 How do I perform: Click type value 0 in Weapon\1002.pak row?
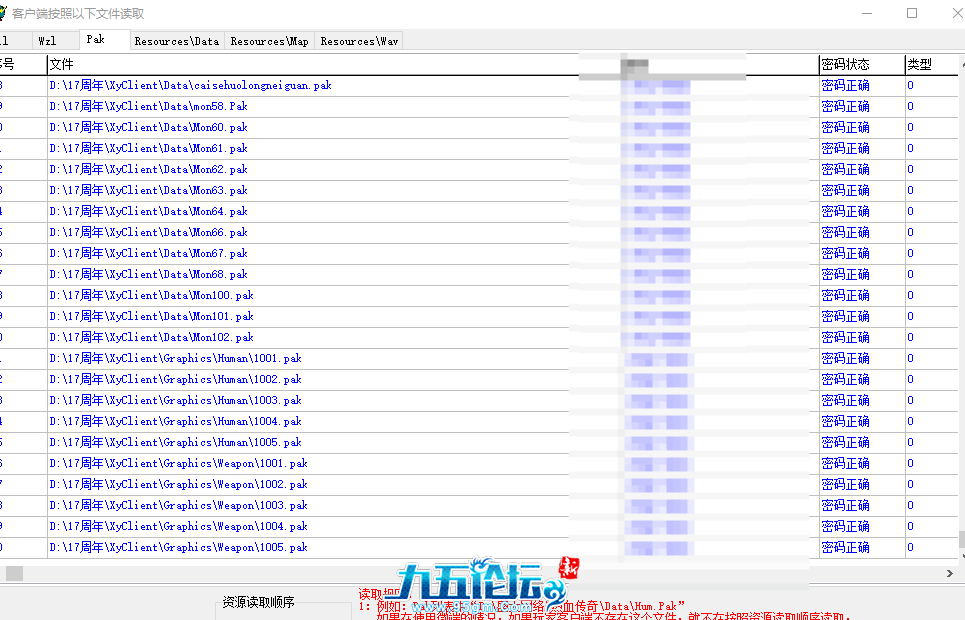(x=910, y=484)
